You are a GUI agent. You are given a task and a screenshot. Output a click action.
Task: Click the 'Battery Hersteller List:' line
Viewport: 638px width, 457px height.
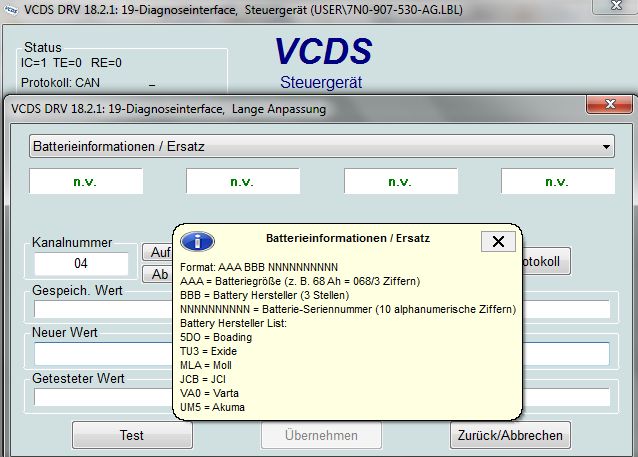point(233,323)
